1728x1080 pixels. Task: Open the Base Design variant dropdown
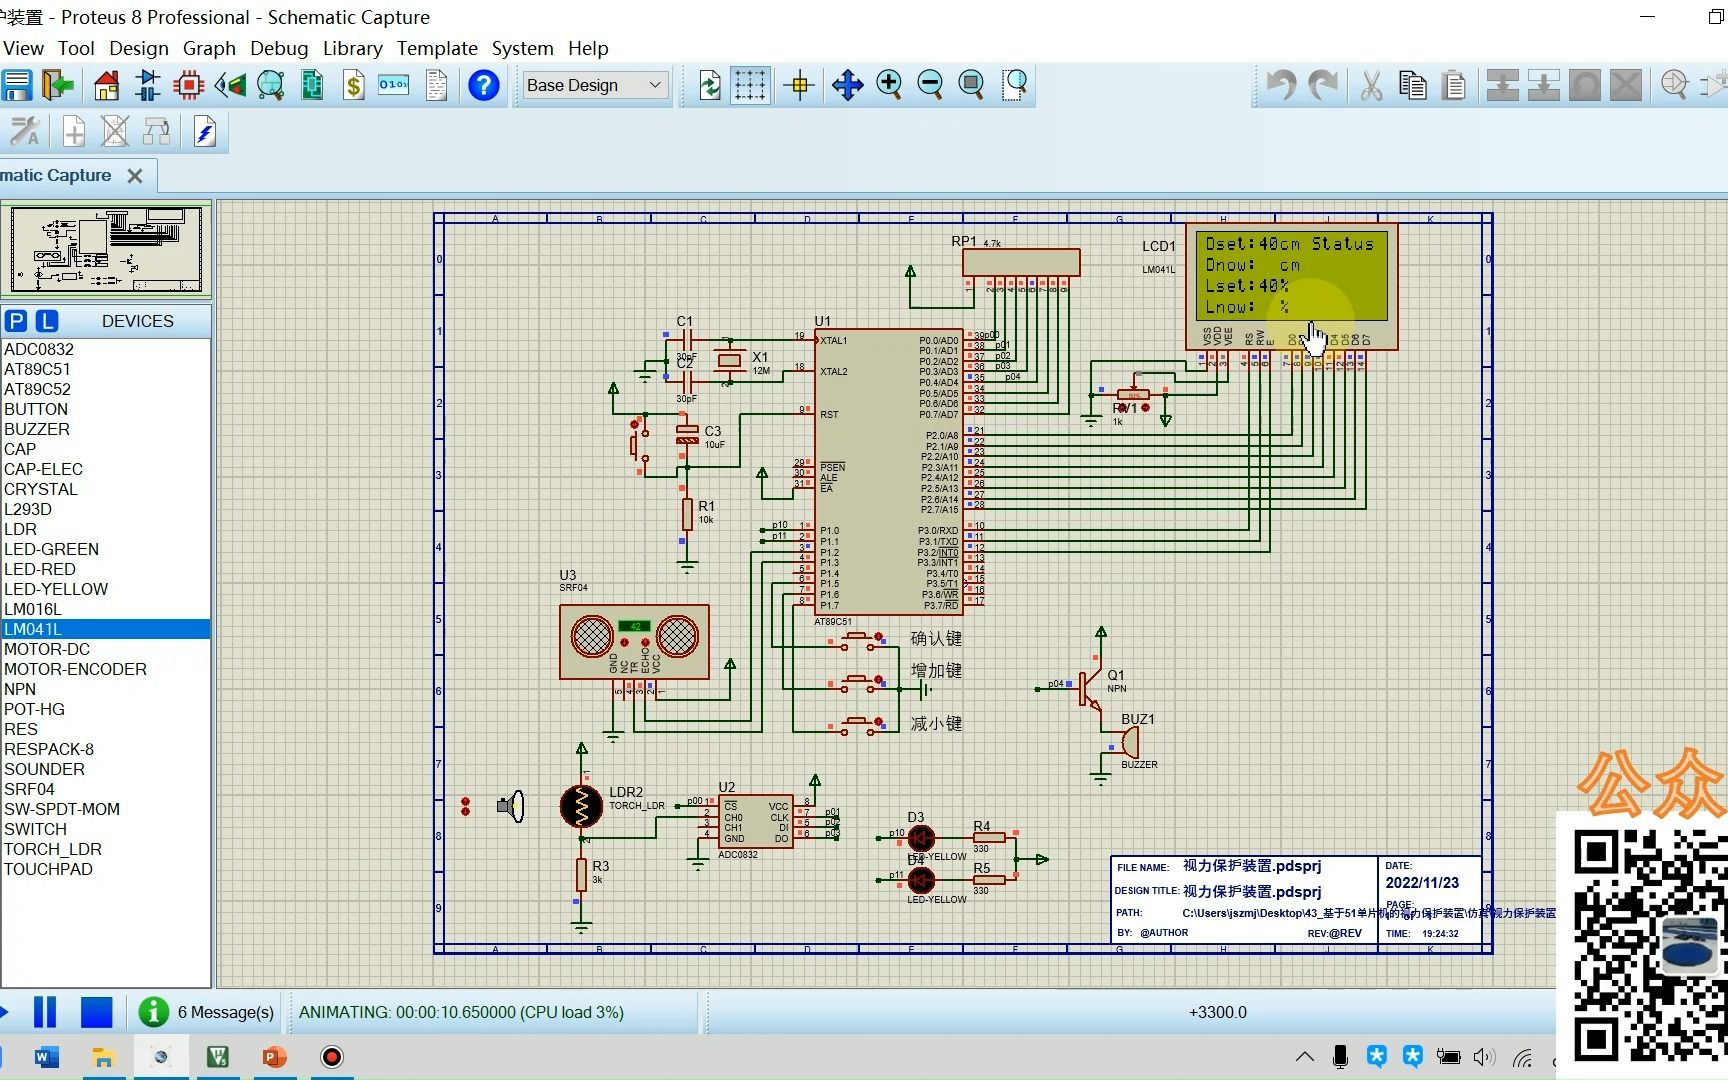click(594, 85)
